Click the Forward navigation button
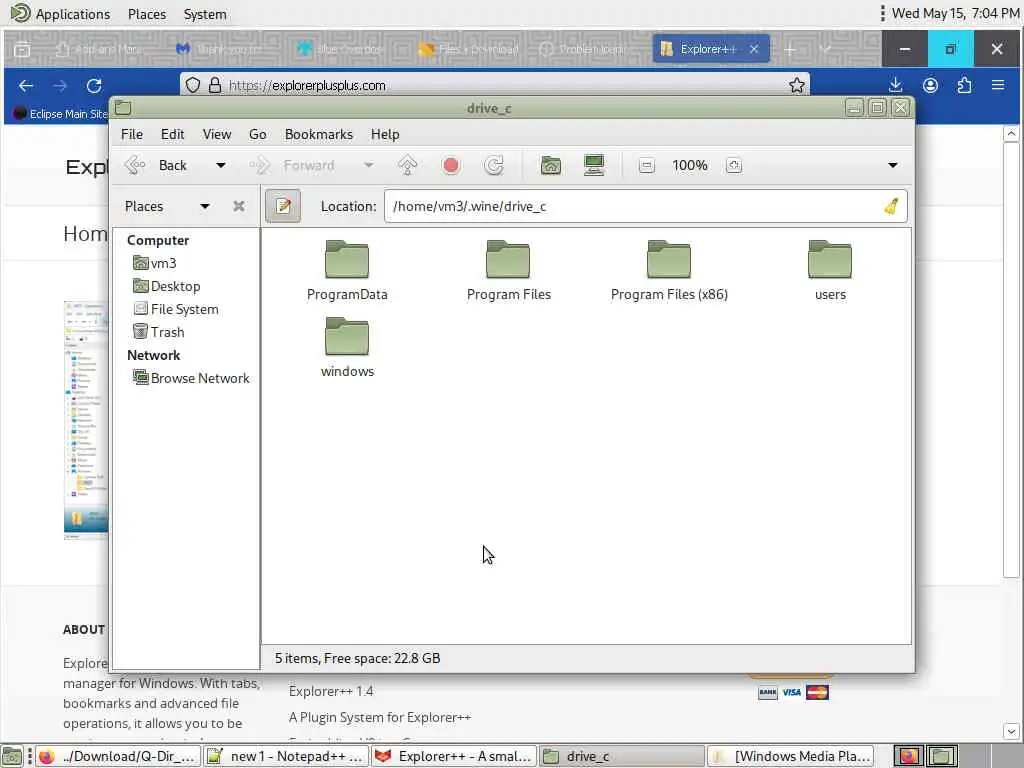 coord(293,165)
